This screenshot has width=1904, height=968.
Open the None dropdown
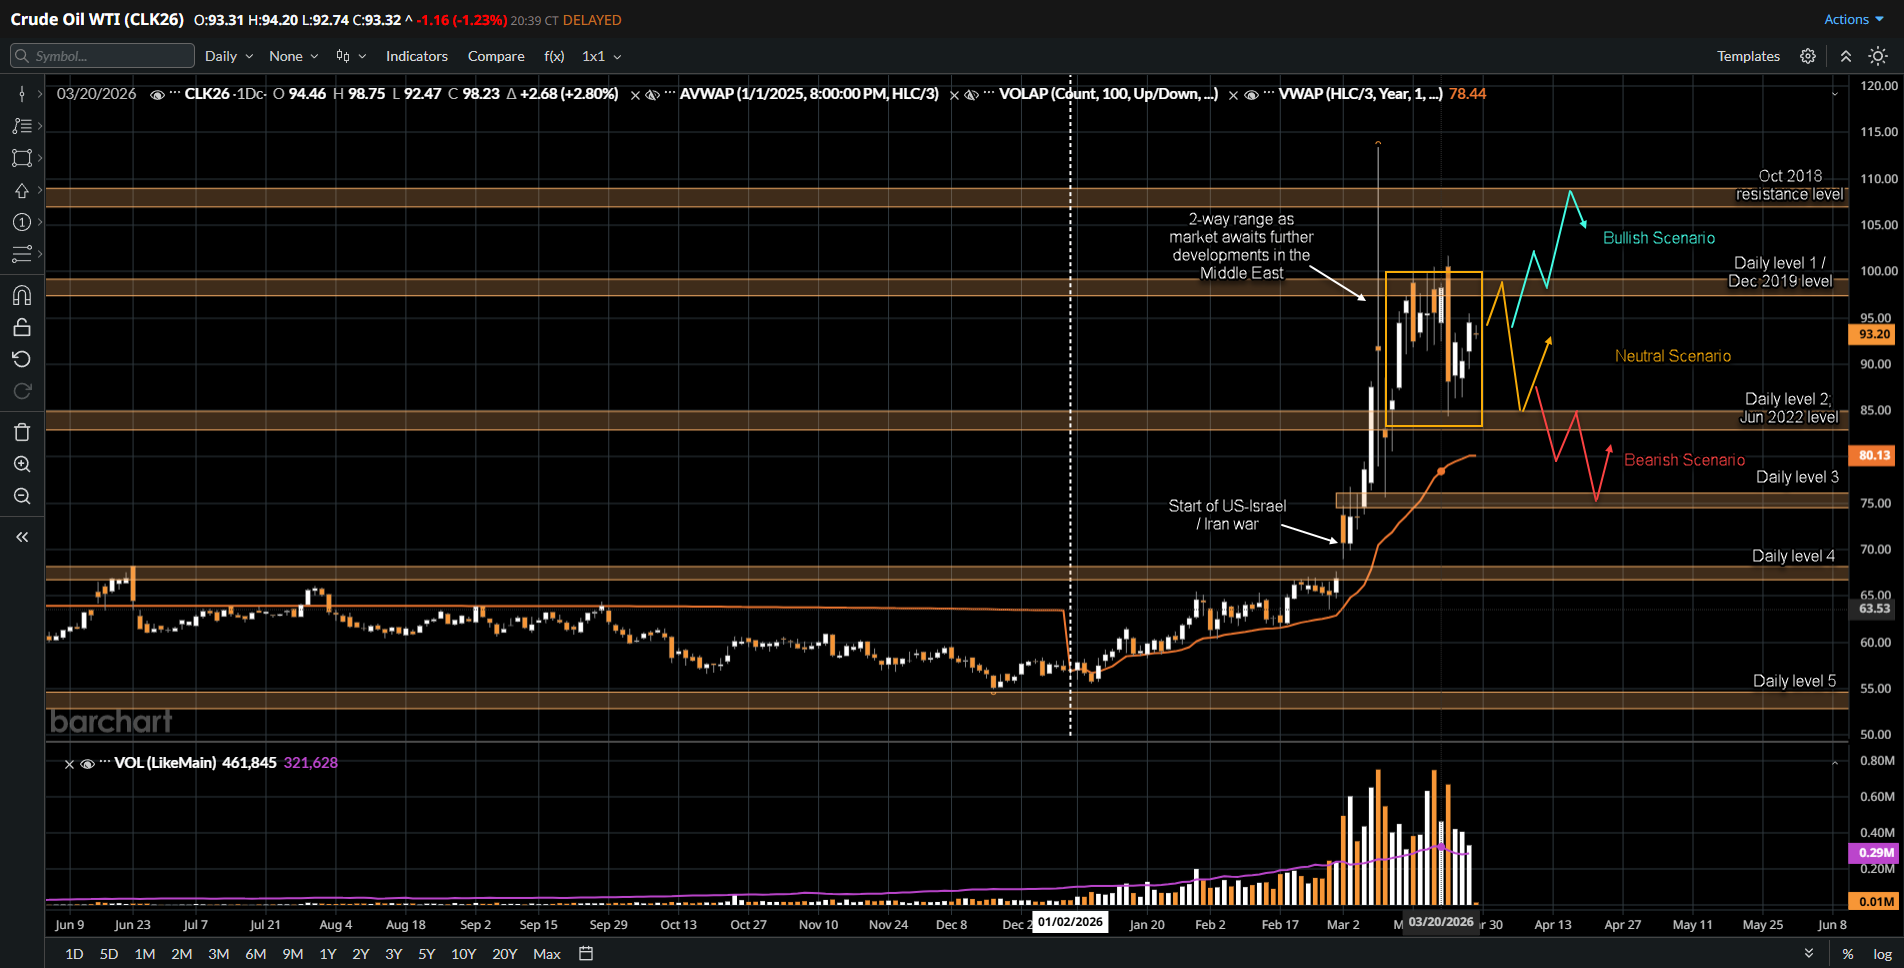(x=294, y=56)
